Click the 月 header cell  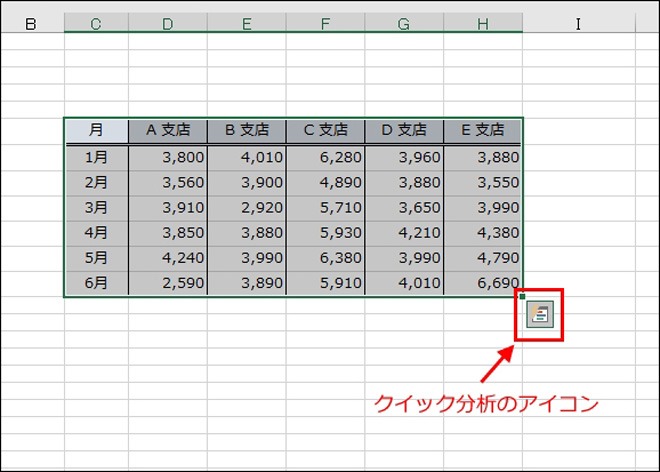tap(96, 130)
